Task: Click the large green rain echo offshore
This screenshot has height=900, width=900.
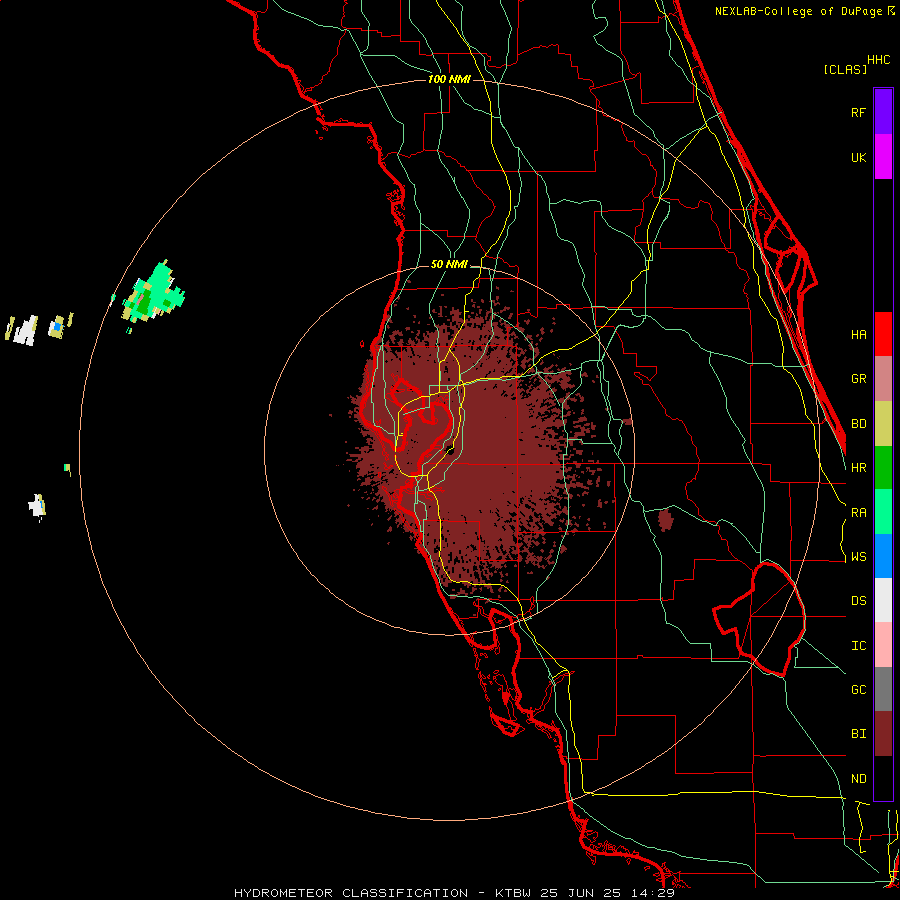Action: coord(153,293)
